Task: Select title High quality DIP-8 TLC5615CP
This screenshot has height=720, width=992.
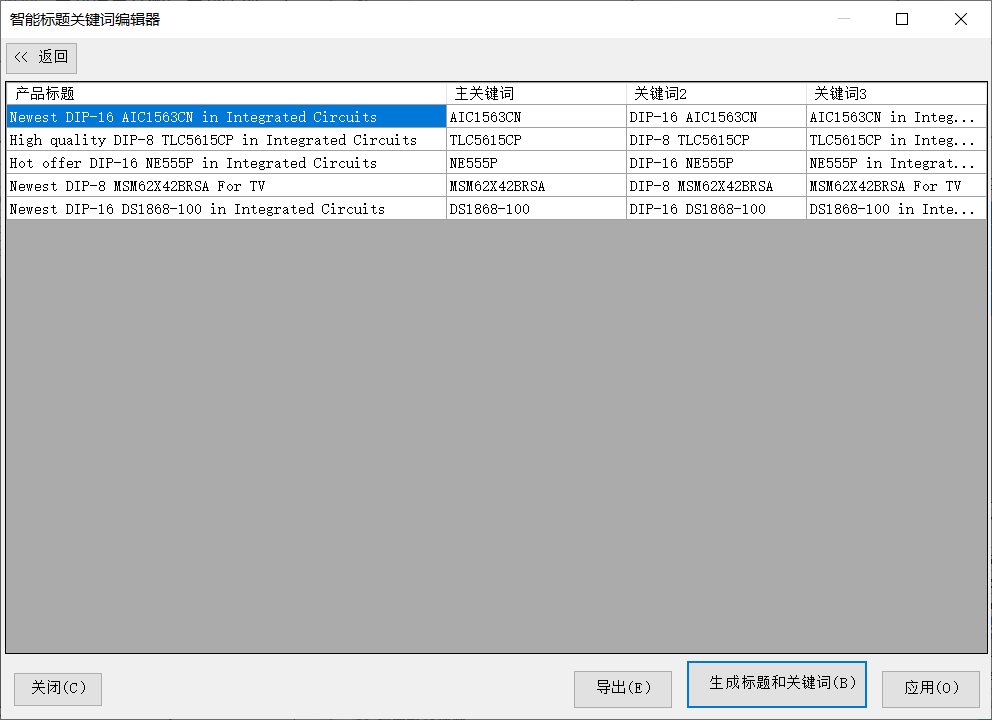Action: click(x=226, y=140)
